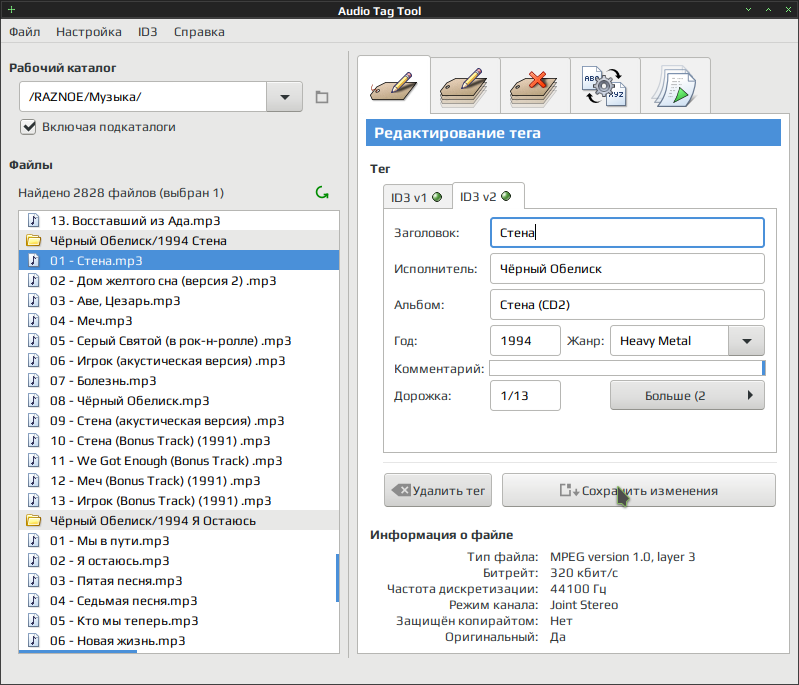Open the rename files tab icon

coord(605,86)
